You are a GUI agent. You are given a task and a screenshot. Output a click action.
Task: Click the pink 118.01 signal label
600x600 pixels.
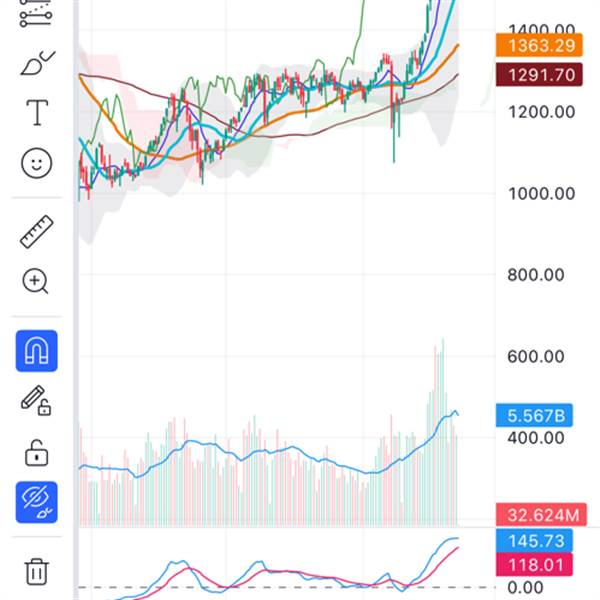pyautogui.click(x=534, y=564)
